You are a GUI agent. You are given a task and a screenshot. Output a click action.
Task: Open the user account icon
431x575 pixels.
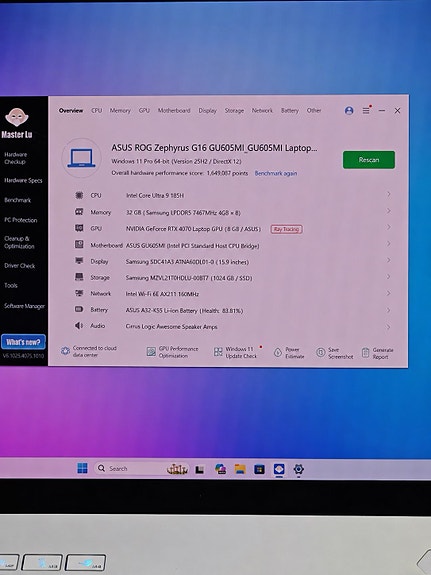[349, 110]
